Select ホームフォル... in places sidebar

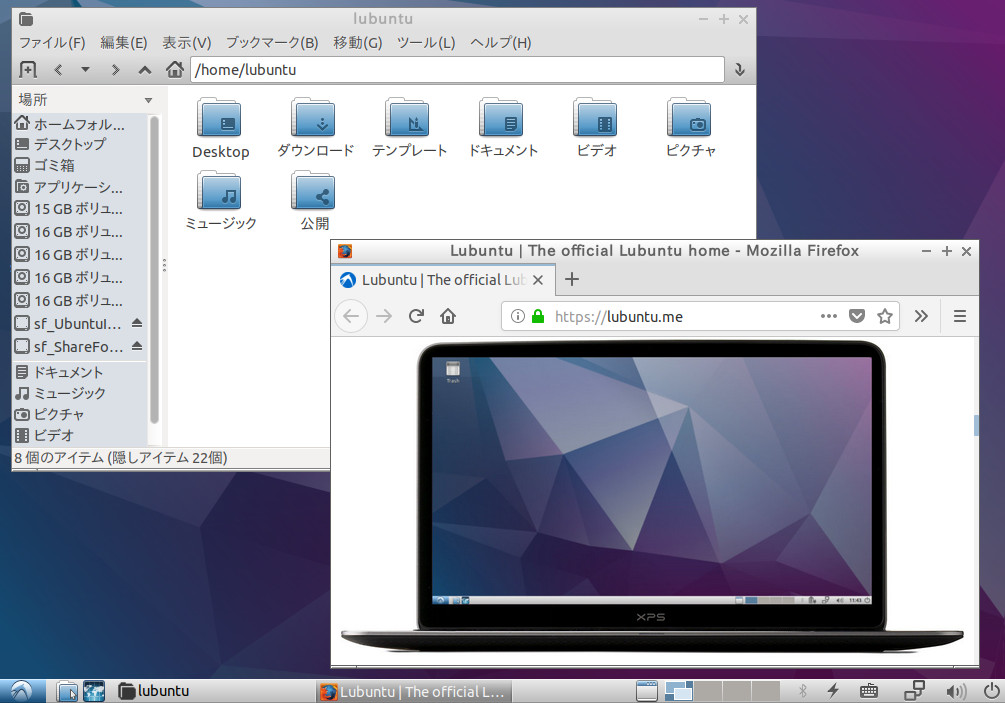[80, 124]
